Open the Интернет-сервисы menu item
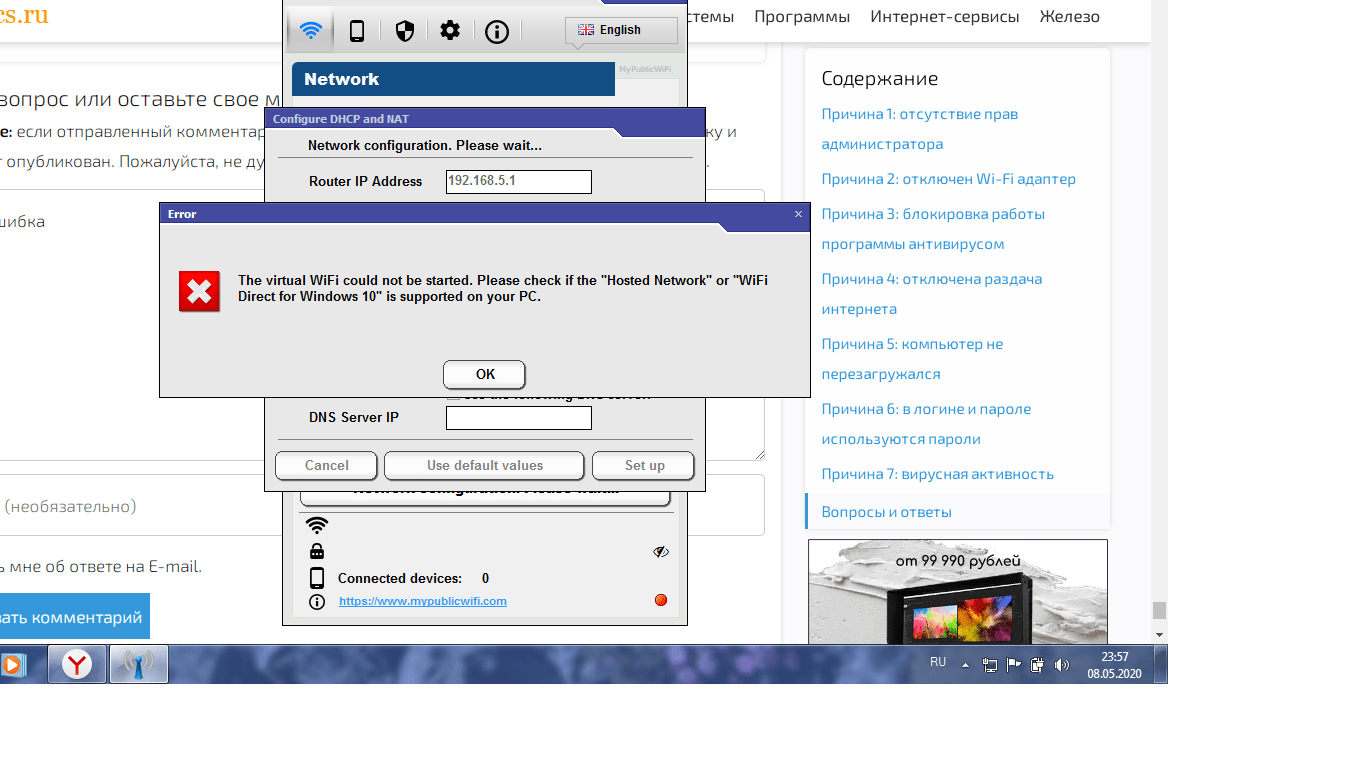The height and width of the screenshot is (768, 1366). point(945,17)
